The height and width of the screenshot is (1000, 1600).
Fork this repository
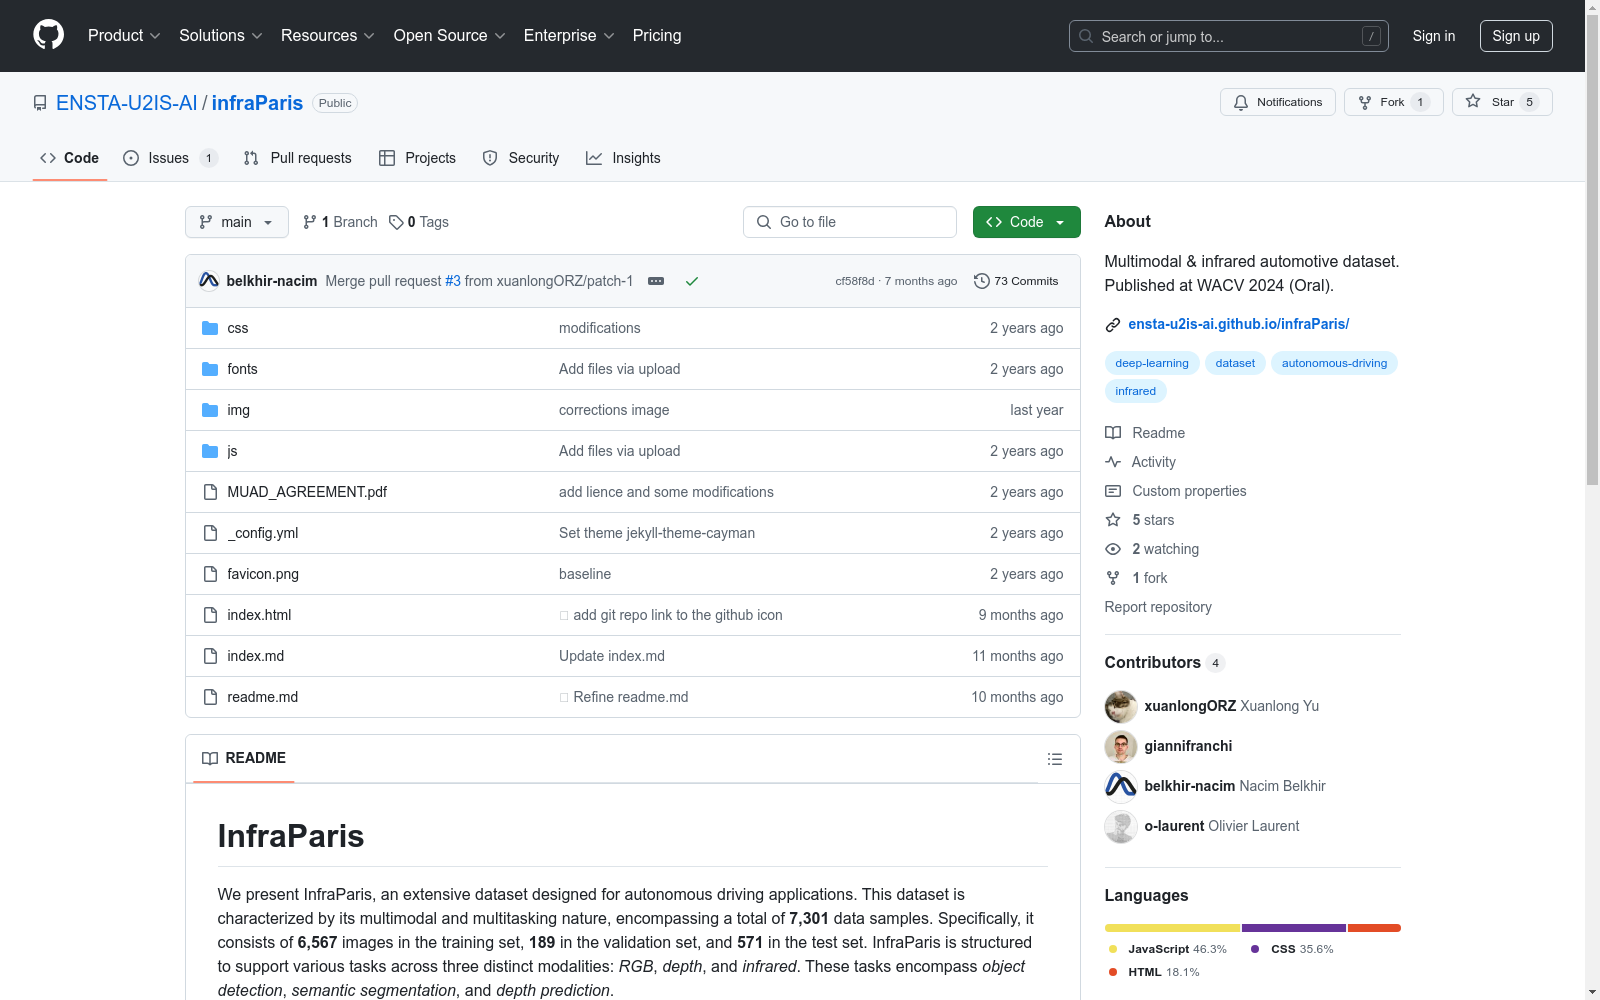click(1393, 102)
